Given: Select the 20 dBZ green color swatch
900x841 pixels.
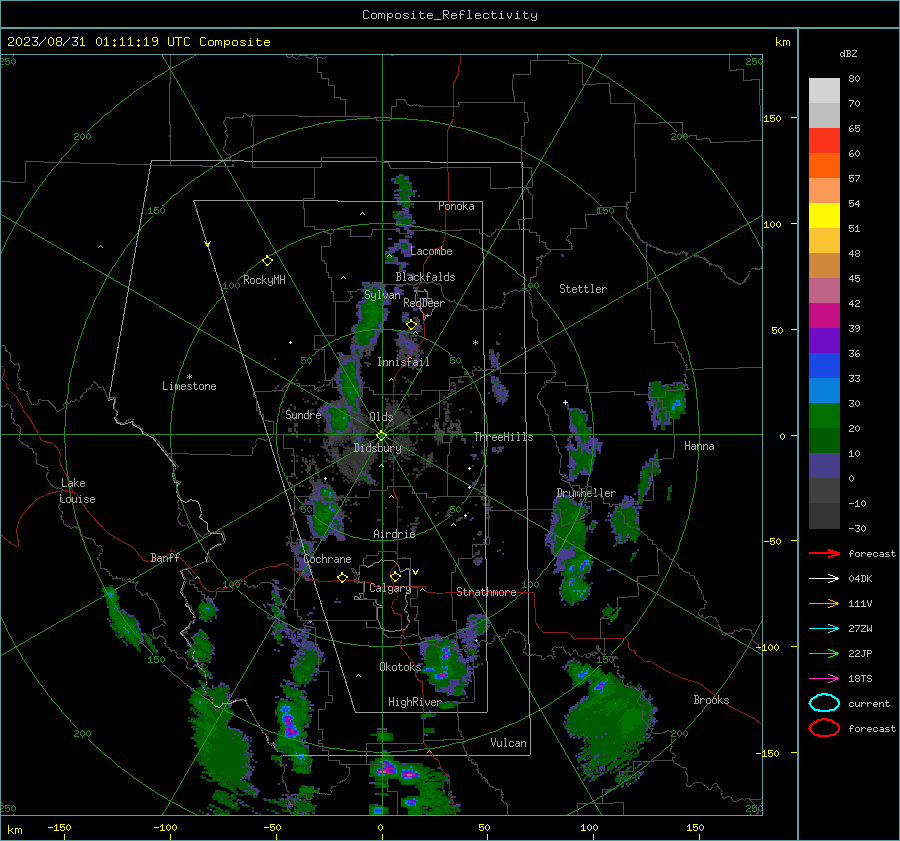Looking at the screenshot, I should [824, 416].
